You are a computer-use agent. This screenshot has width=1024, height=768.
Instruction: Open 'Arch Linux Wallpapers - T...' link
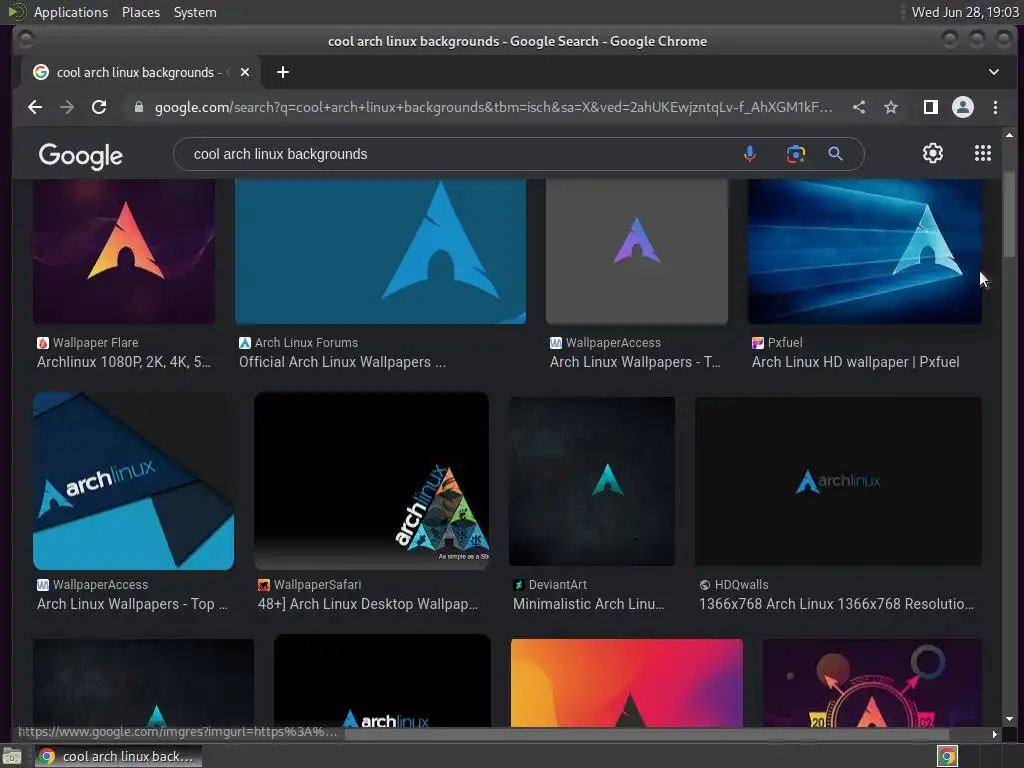[x=635, y=362]
